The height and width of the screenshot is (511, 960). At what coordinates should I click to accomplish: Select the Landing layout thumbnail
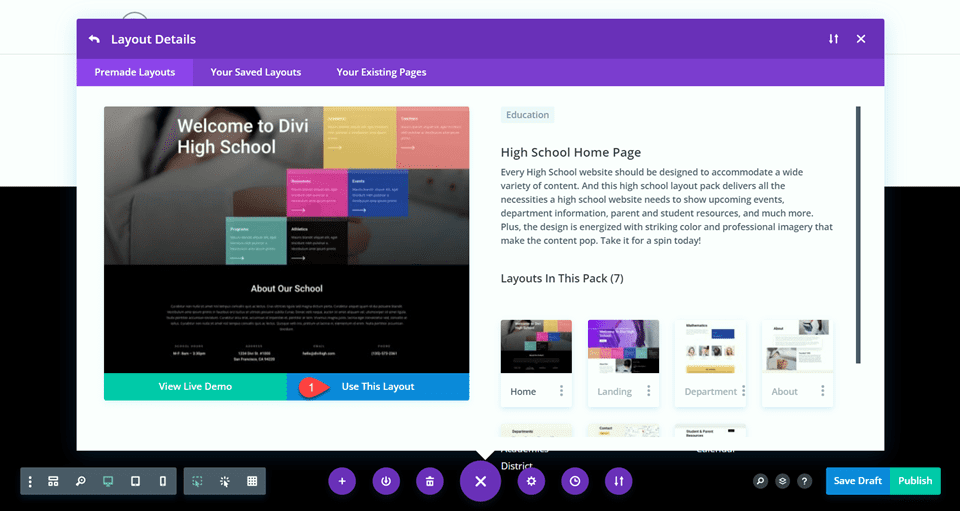[623, 346]
